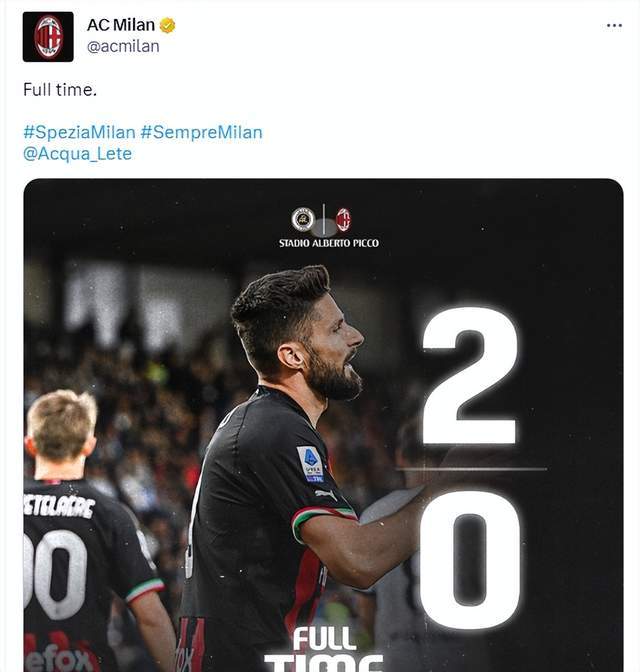
Task: Click the divider line between the scores
Action: click(472, 469)
